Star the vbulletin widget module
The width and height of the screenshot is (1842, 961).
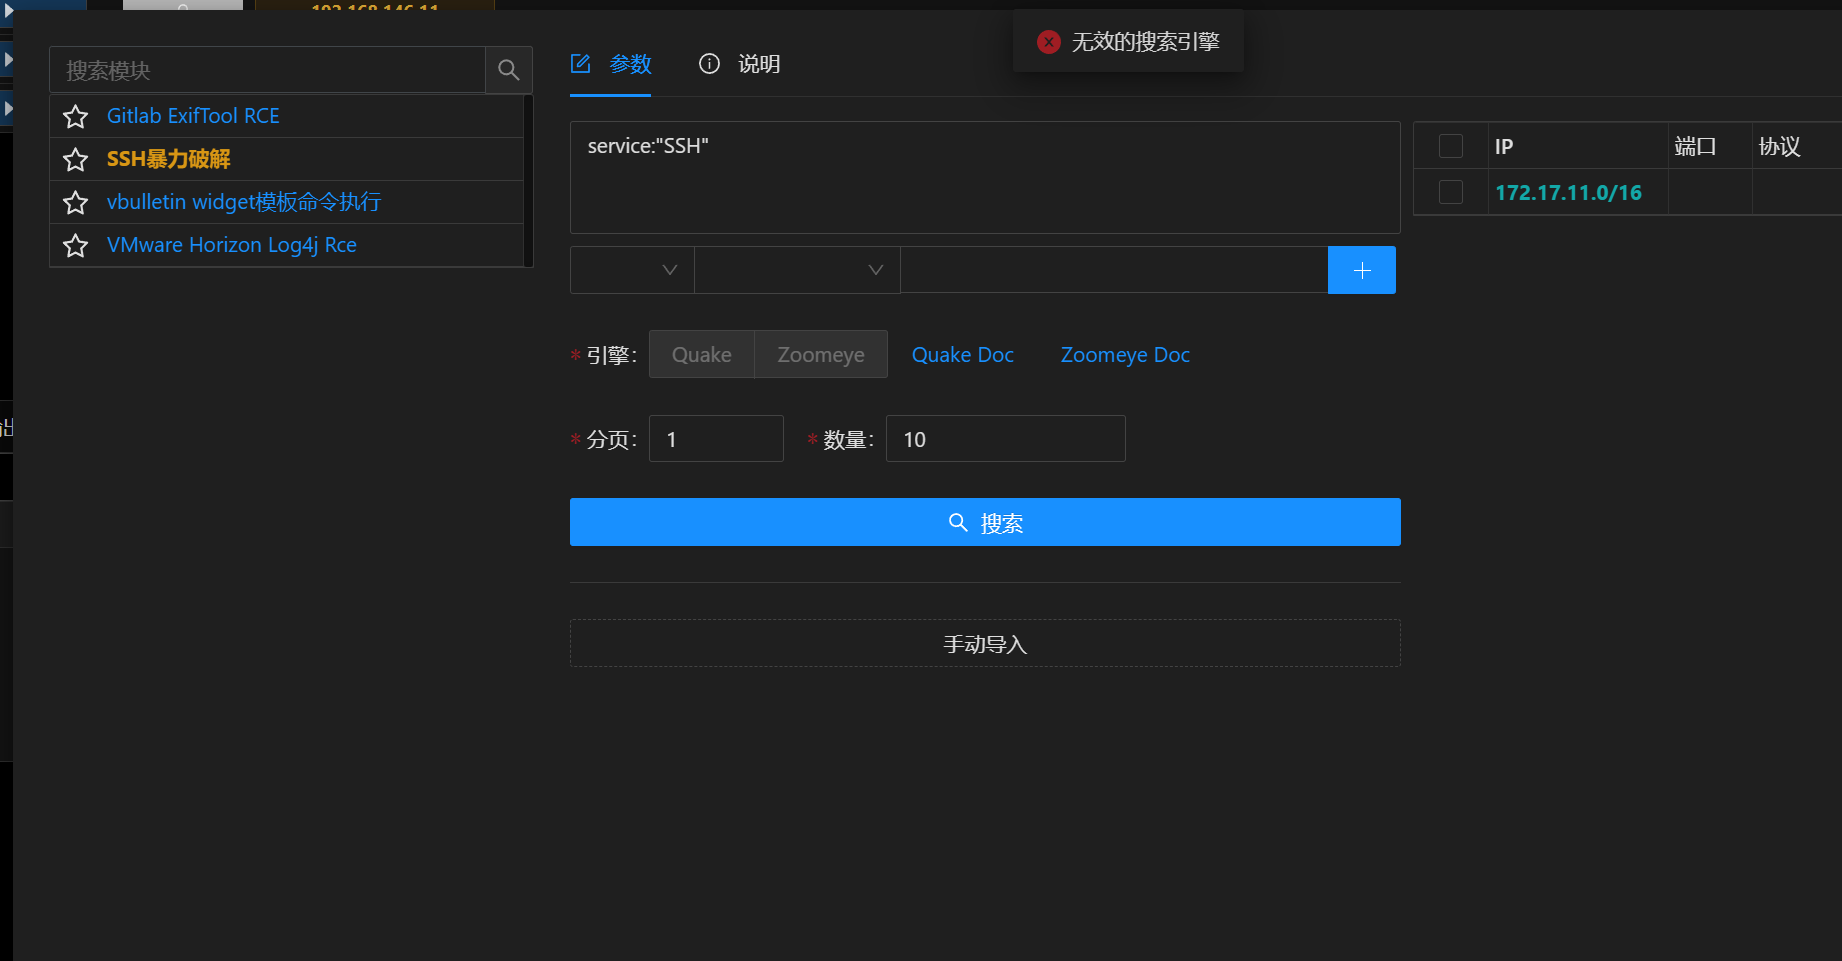75,203
